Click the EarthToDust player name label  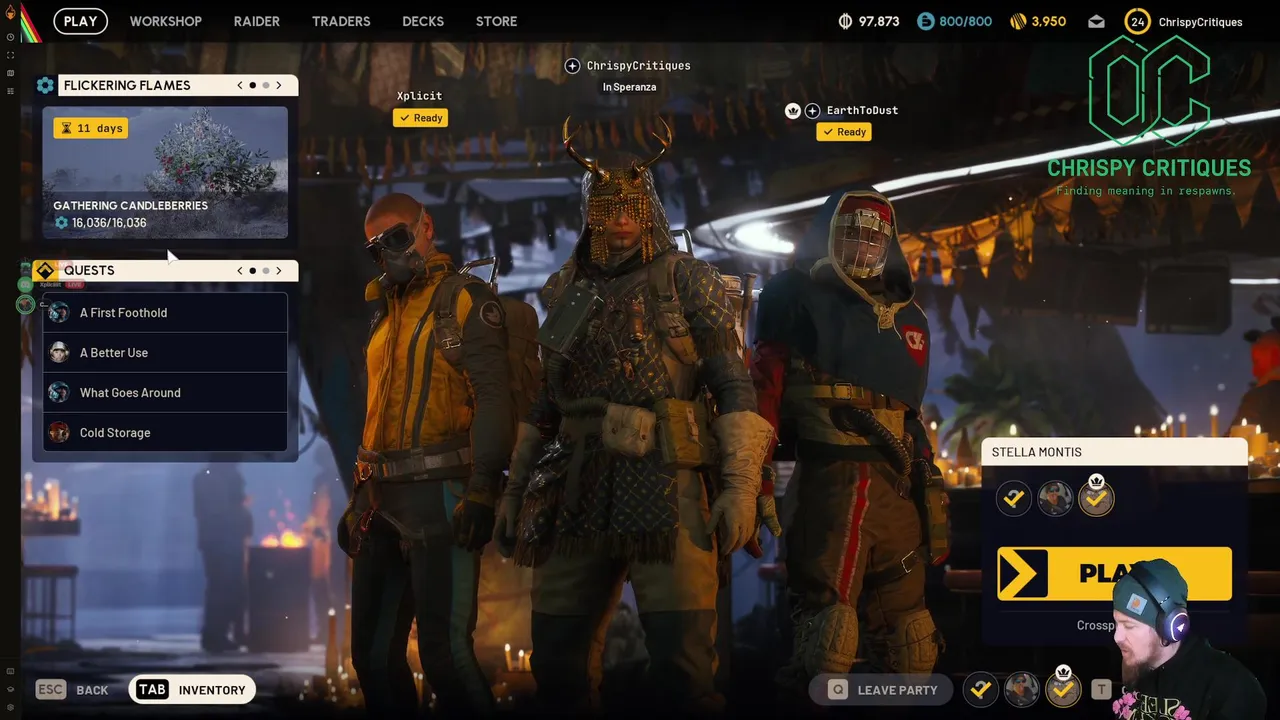tap(862, 111)
